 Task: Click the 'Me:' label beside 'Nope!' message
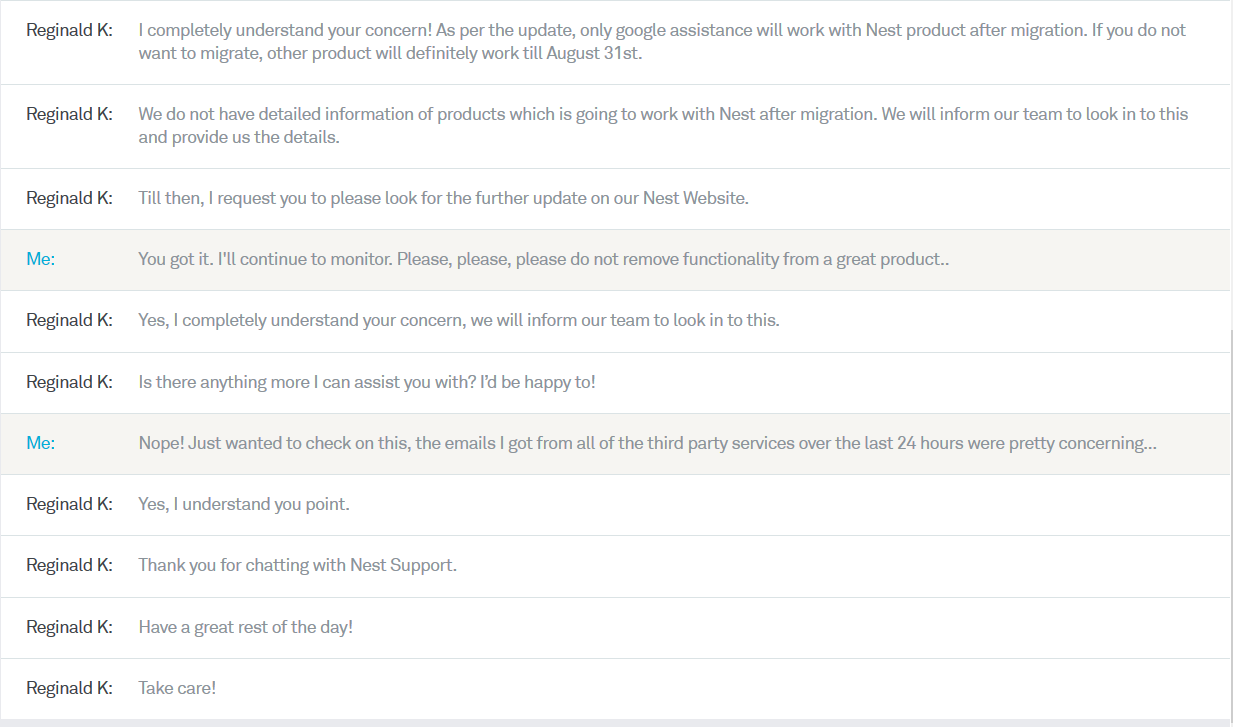[x=41, y=443]
